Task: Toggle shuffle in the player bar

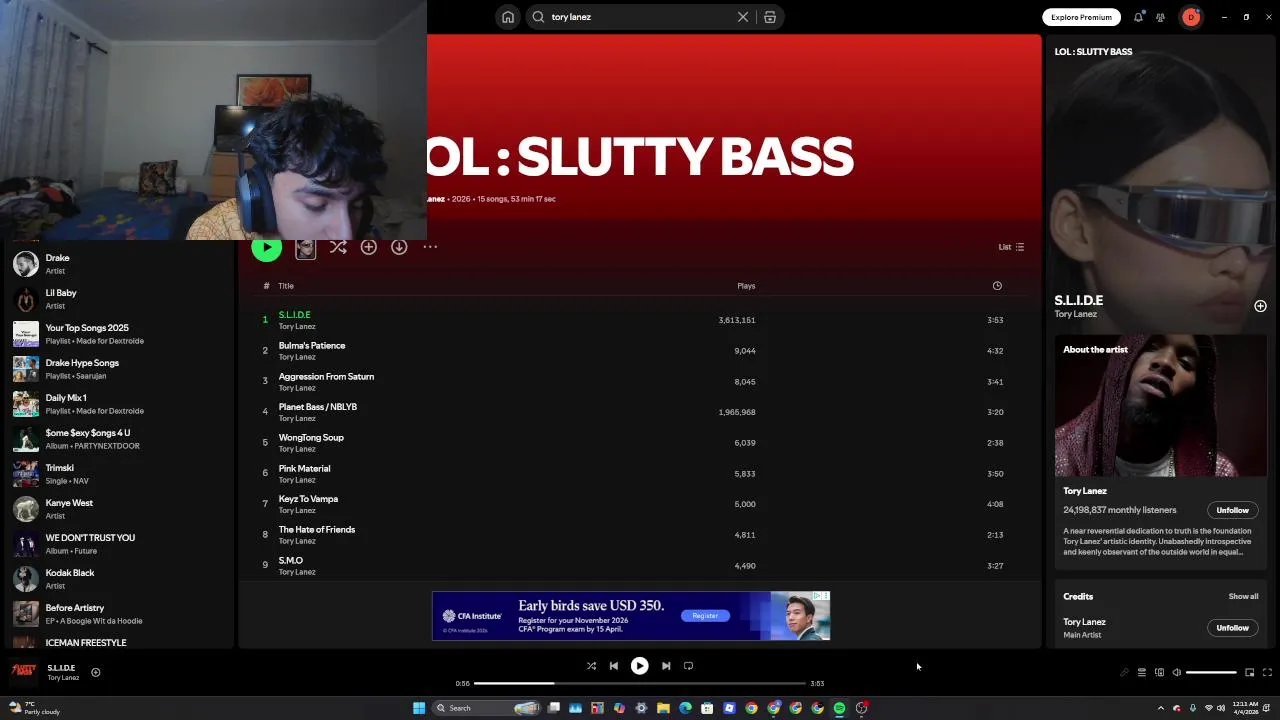Action: [x=591, y=666]
